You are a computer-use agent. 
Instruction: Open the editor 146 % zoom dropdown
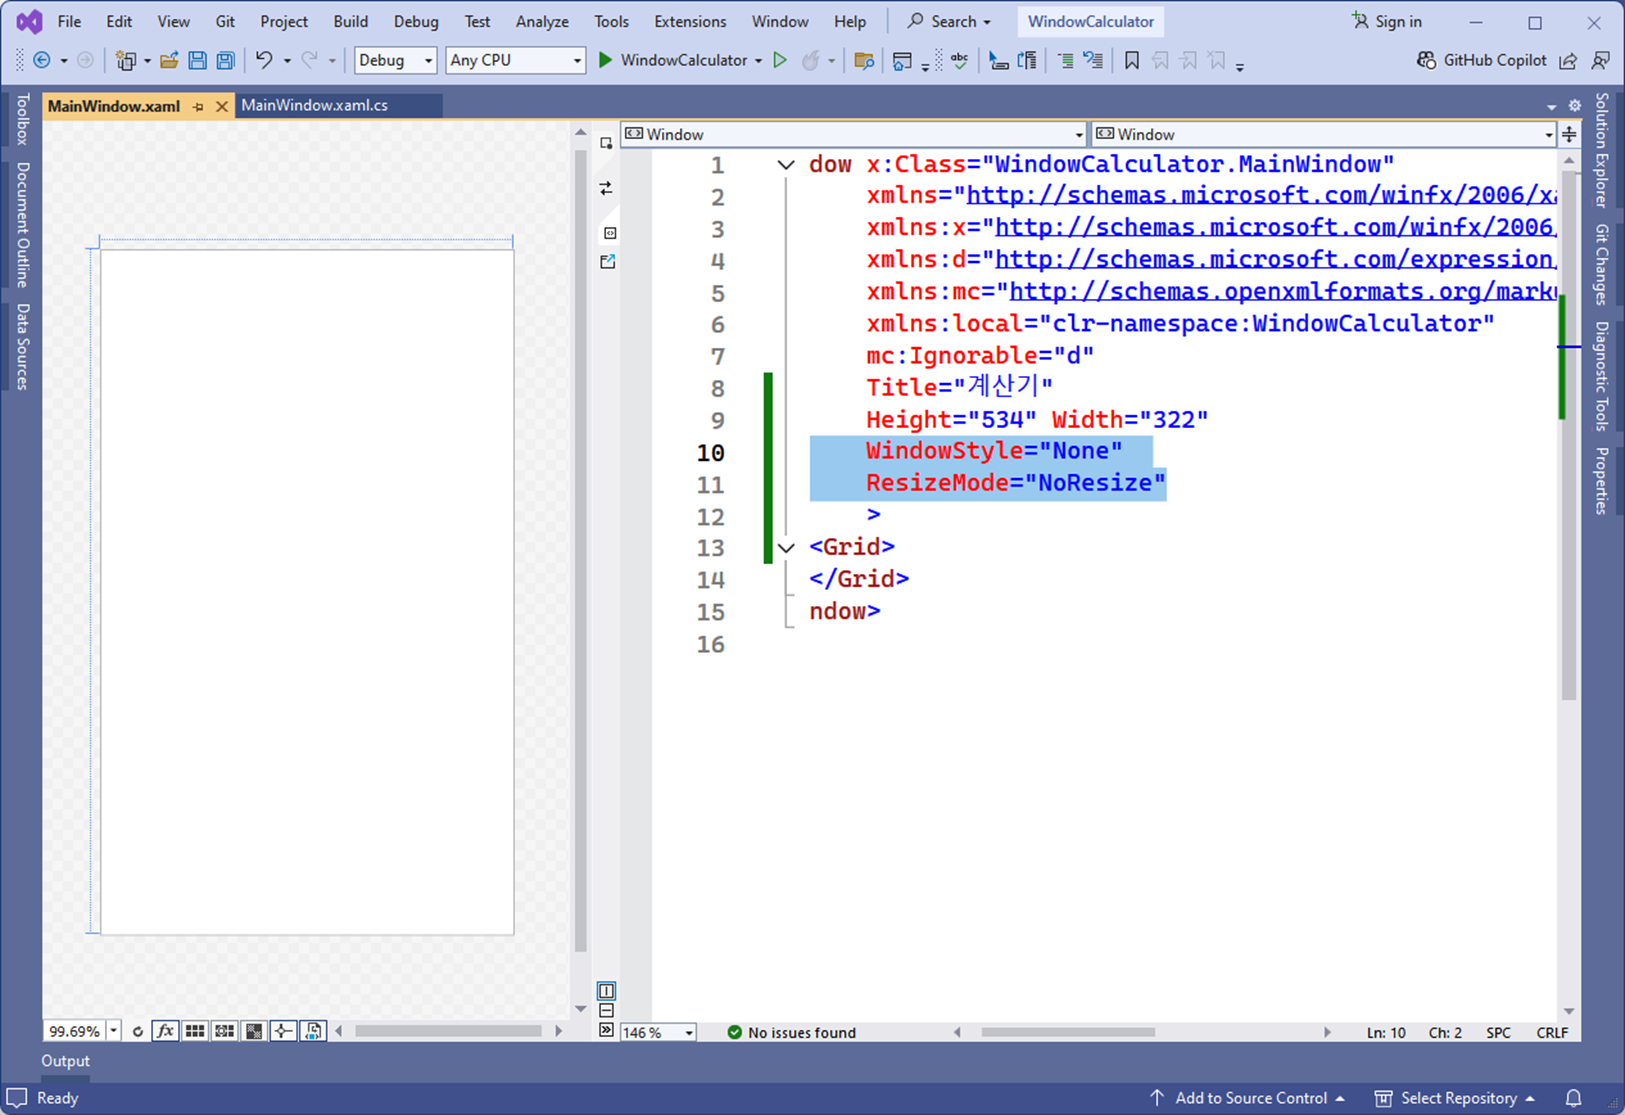point(689,1032)
